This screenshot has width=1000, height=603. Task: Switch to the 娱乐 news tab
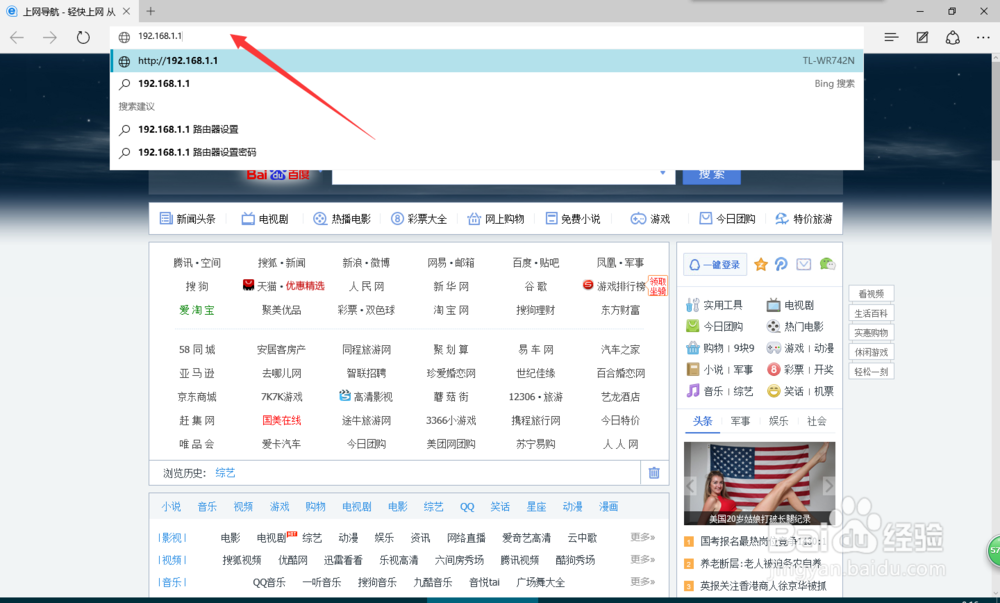pyautogui.click(x=779, y=421)
